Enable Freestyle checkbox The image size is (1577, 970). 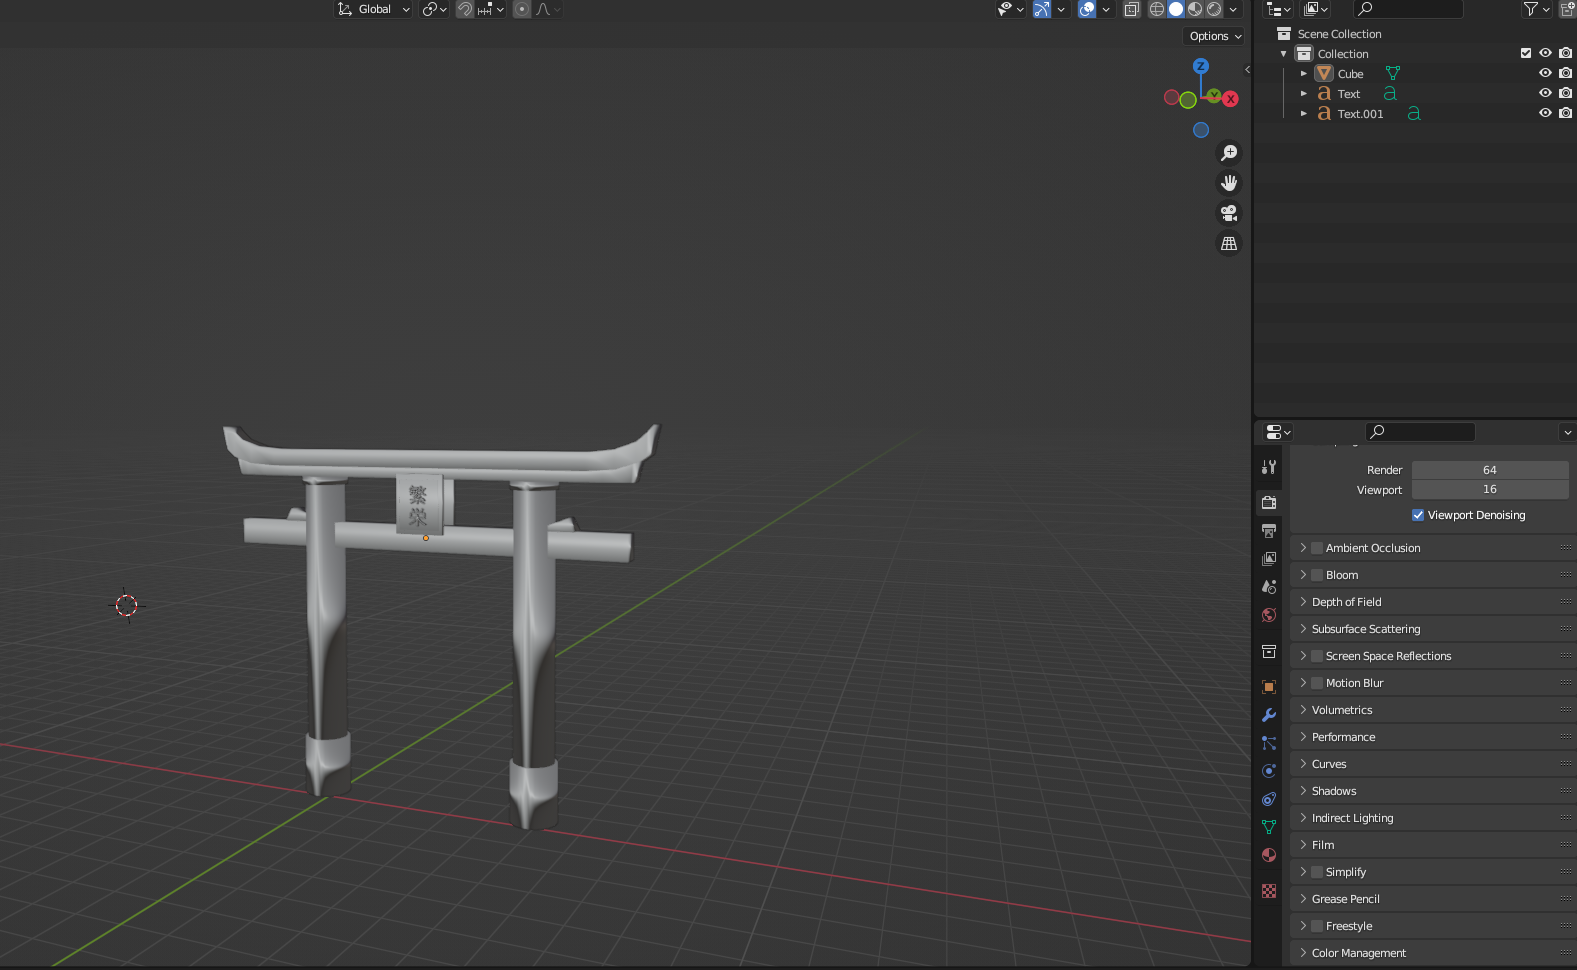click(1317, 926)
